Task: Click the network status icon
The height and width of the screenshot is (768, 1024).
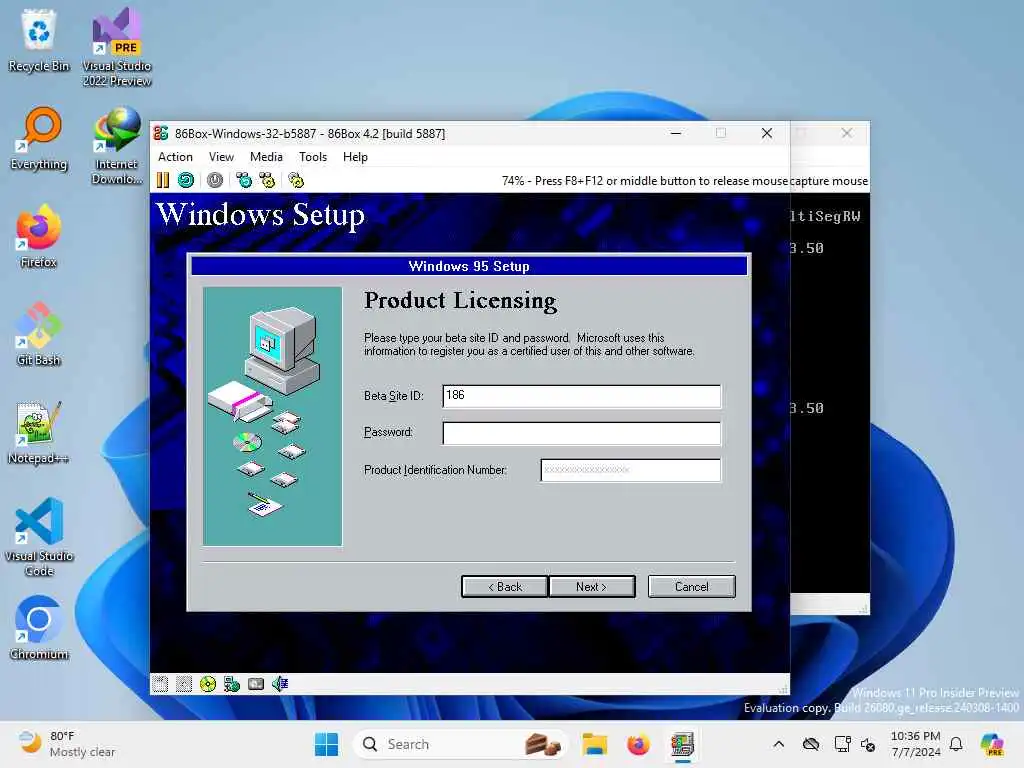Action: point(232,684)
